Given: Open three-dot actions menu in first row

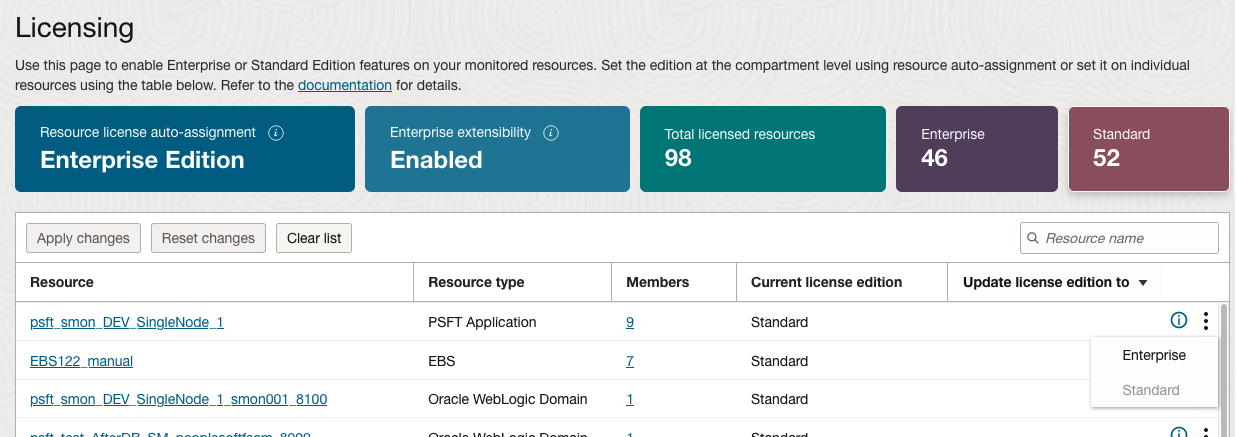Looking at the screenshot, I should 1206,321.
